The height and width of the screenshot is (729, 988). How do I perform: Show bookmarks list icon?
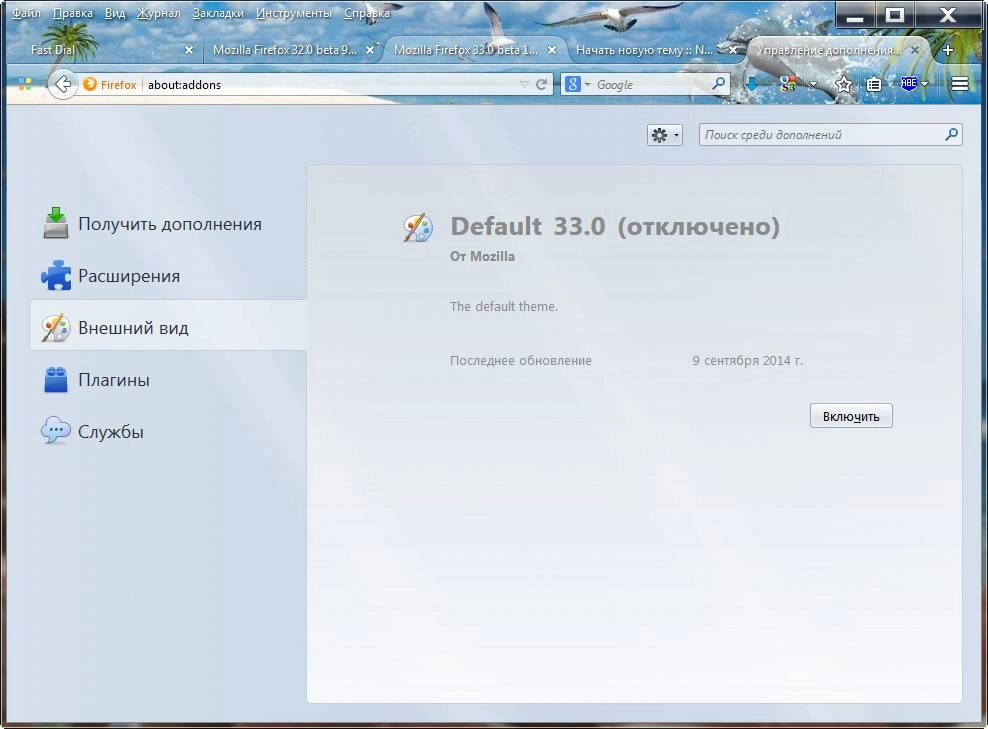click(874, 84)
